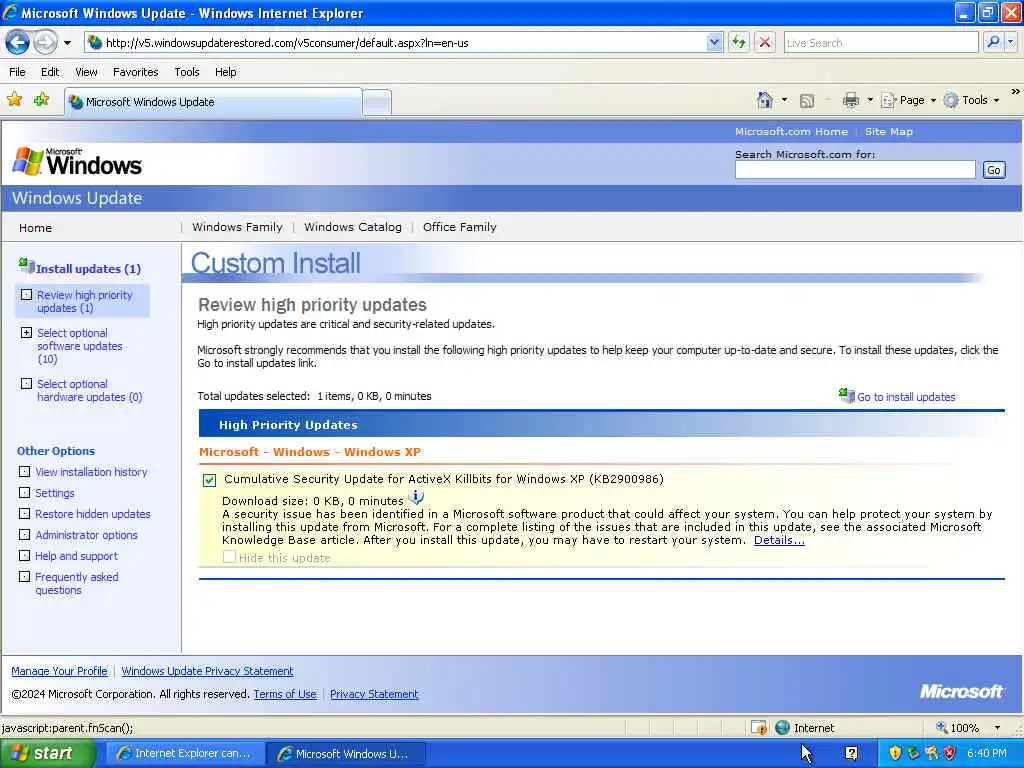The width and height of the screenshot is (1024, 768).
Task: Open the Favorites menu
Action: (135, 72)
